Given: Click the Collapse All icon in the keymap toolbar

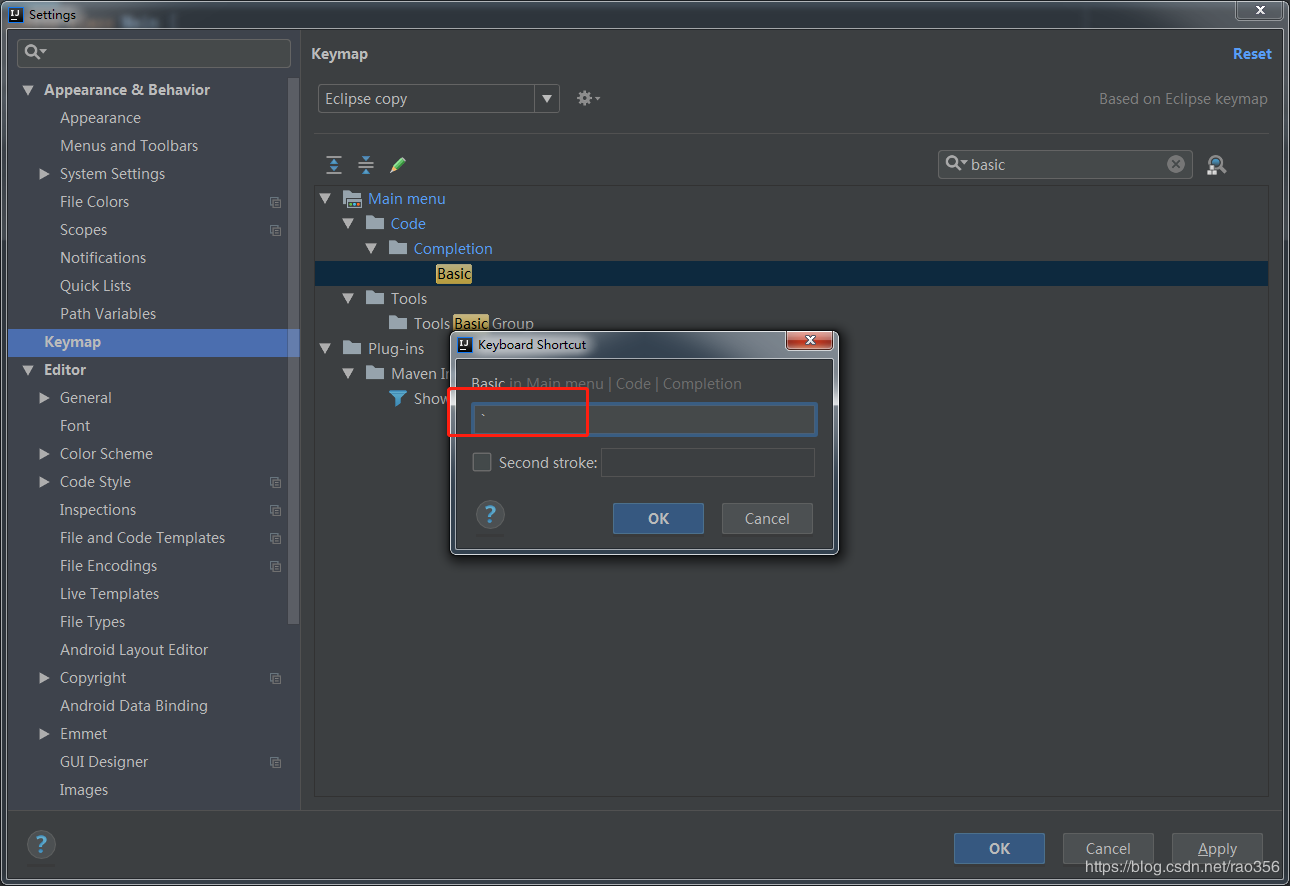Looking at the screenshot, I should point(366,165).
